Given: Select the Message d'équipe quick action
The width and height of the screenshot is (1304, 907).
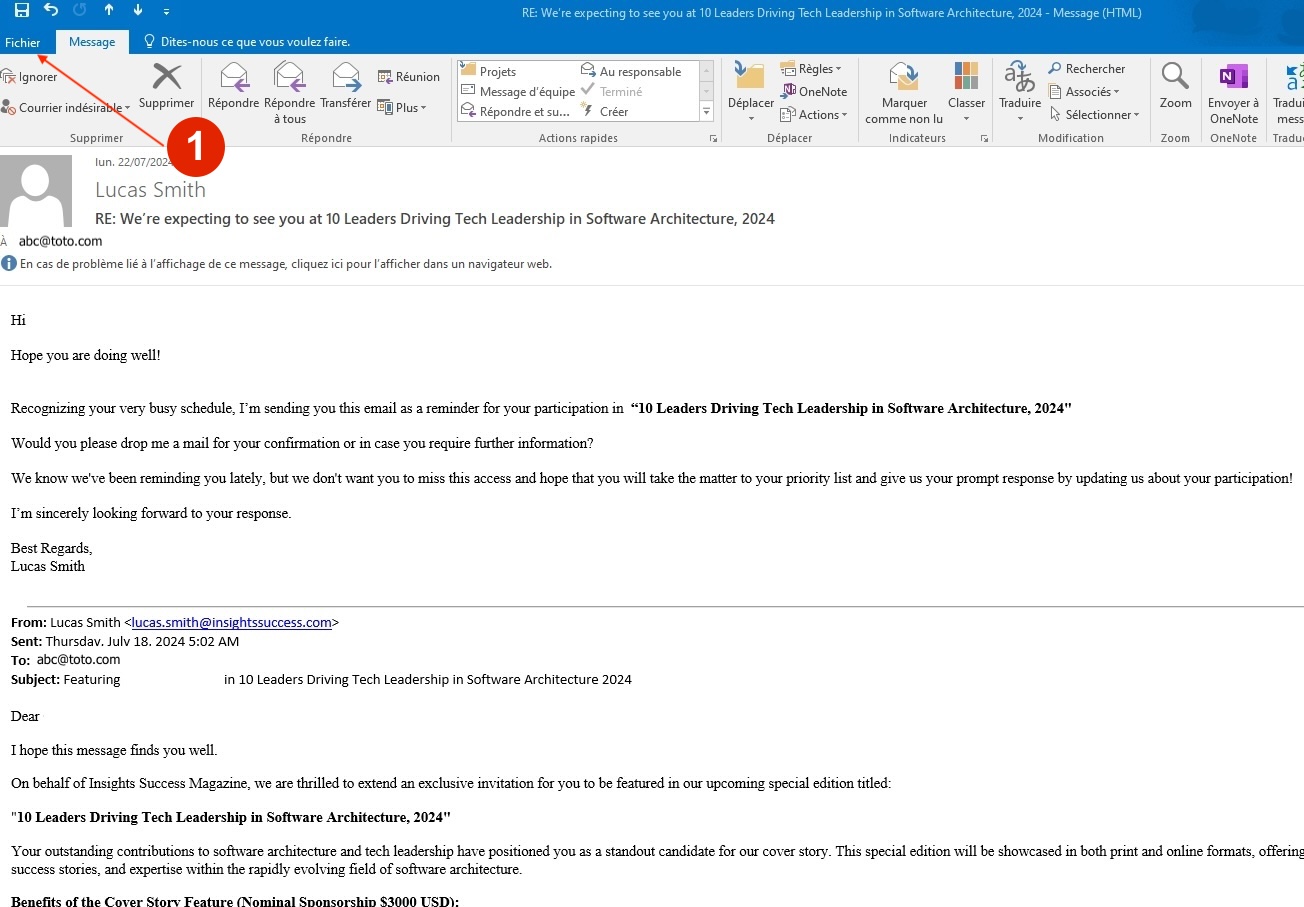Looking at the screenshot, I should pyautogui.click(x=518, y=91).
